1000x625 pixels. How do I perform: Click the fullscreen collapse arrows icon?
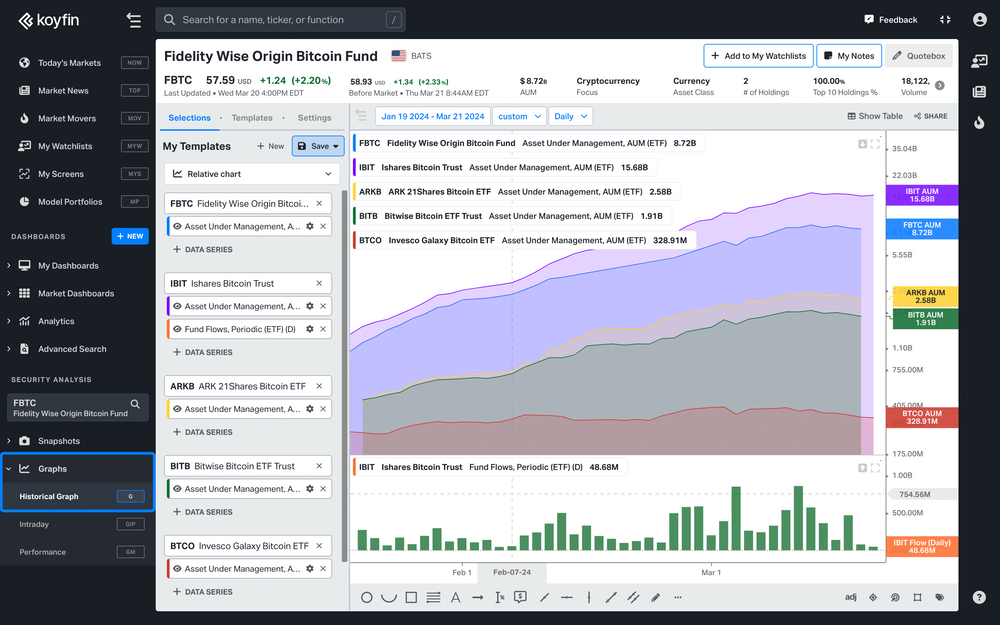click(x=945, y=20)
